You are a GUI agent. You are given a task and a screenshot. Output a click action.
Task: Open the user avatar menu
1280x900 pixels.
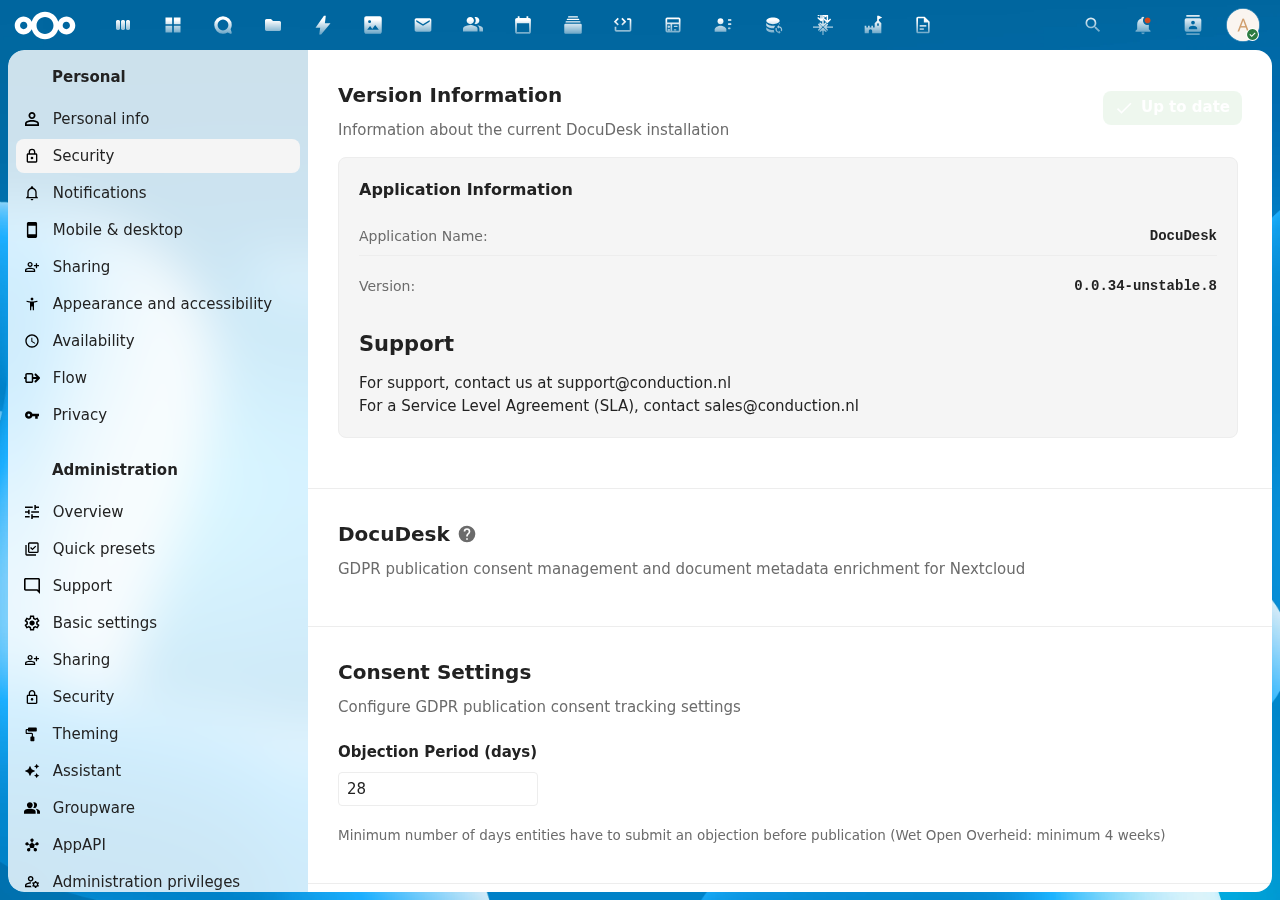[x=1243, y=25]
